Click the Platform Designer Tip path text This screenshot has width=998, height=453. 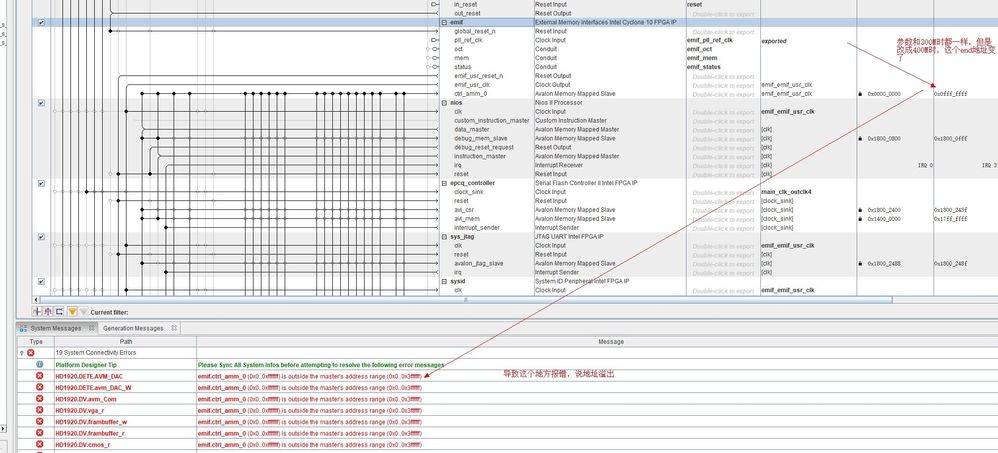pos(86,365)
